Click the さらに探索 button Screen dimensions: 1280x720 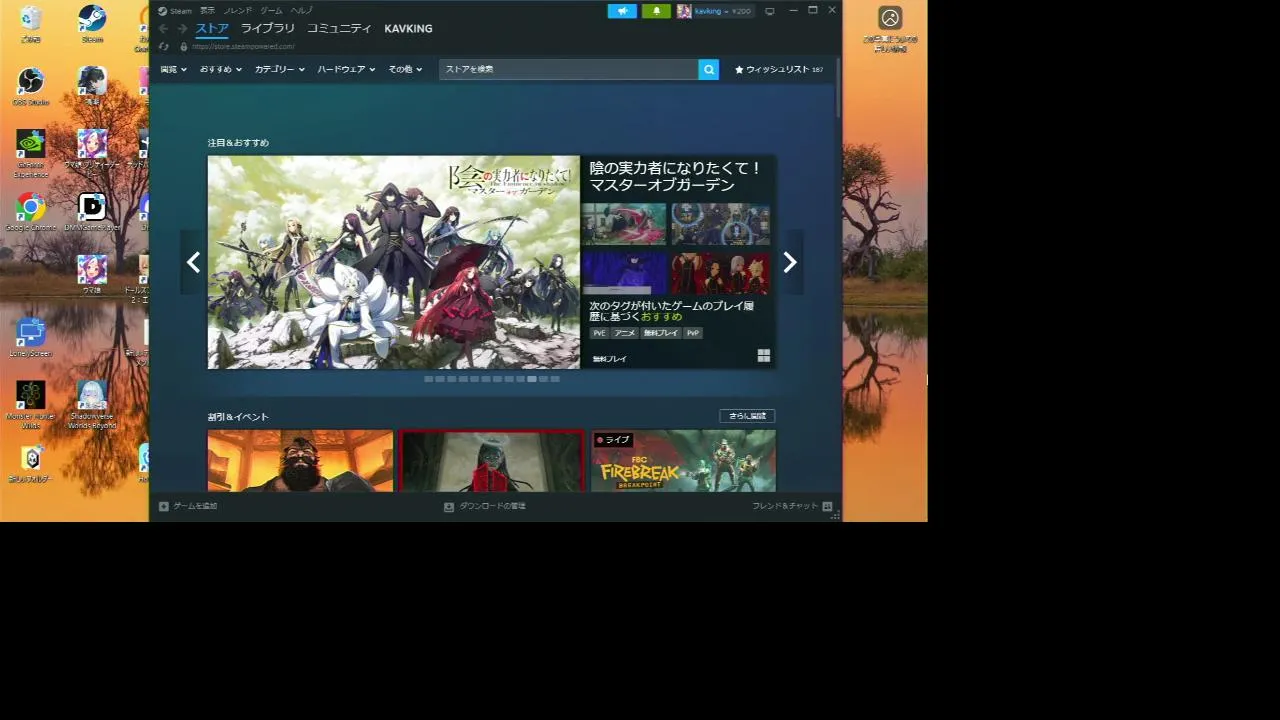(x=747, y=416)
